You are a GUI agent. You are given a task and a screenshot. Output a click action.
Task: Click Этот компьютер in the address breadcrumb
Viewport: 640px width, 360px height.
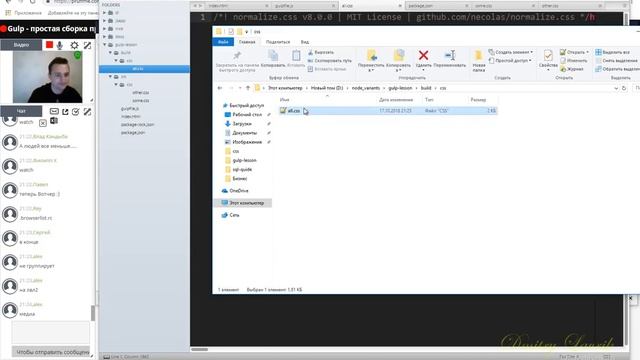point(285,88)
